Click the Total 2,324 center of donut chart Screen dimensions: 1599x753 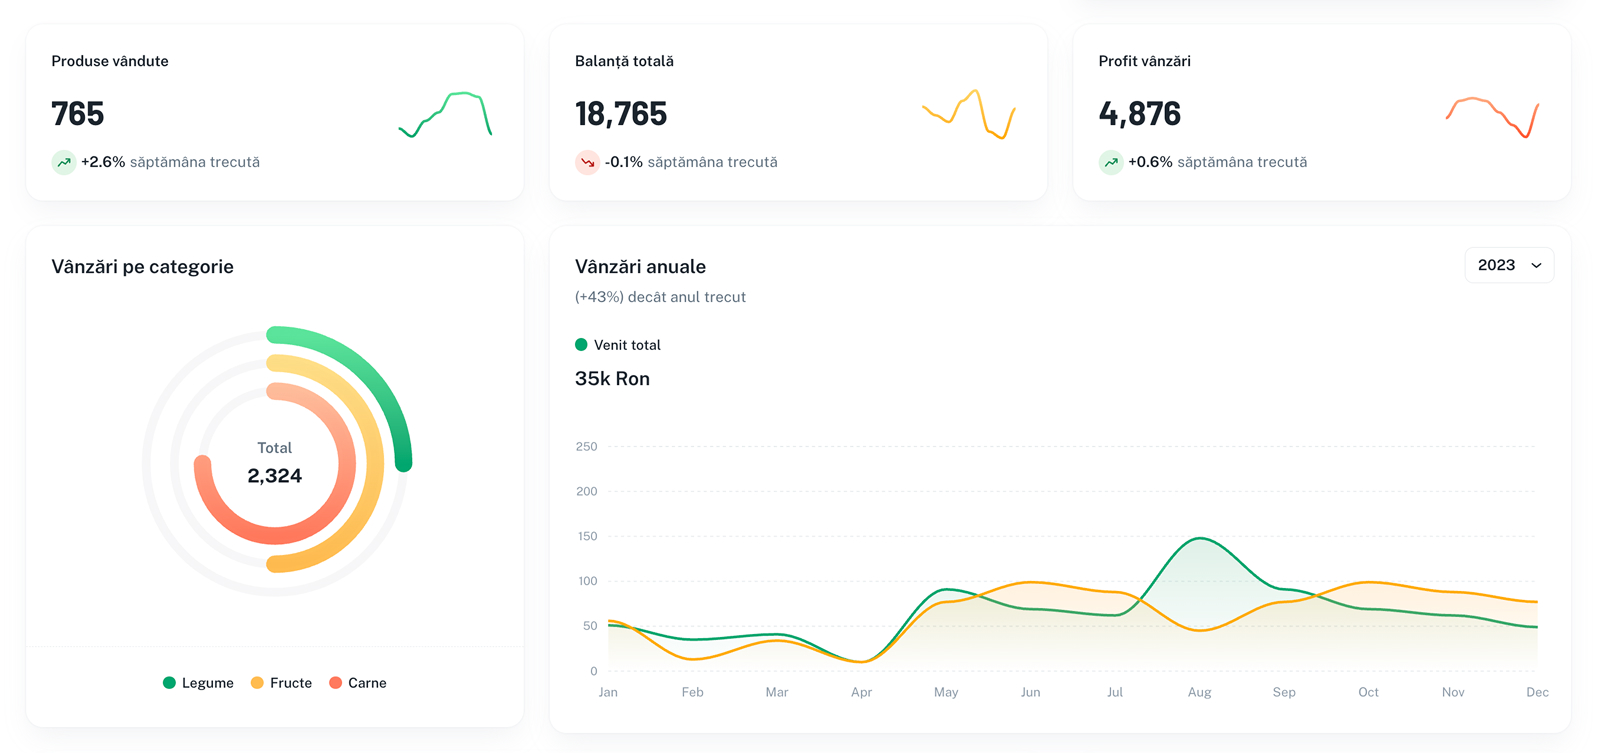[x=275, y=463]
